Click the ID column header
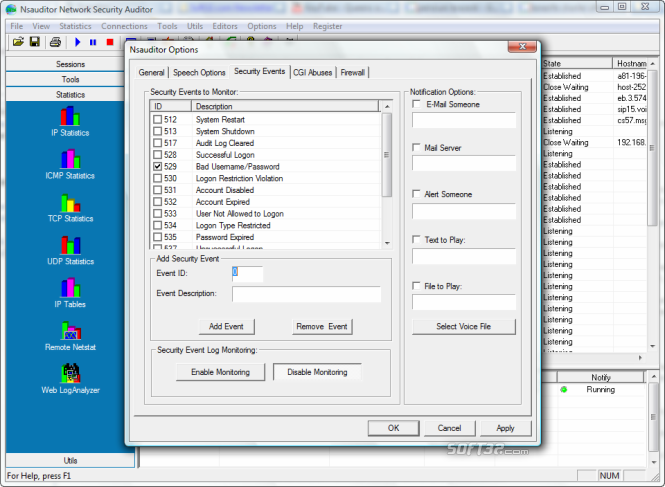The width and height of the screenshot is (665, 487). click(170, 106)
